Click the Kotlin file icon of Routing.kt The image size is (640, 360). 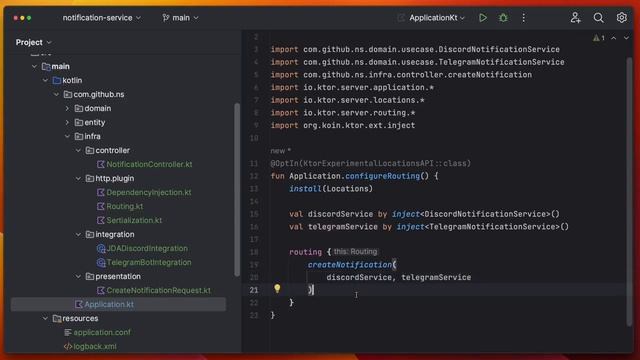point(100,207)
